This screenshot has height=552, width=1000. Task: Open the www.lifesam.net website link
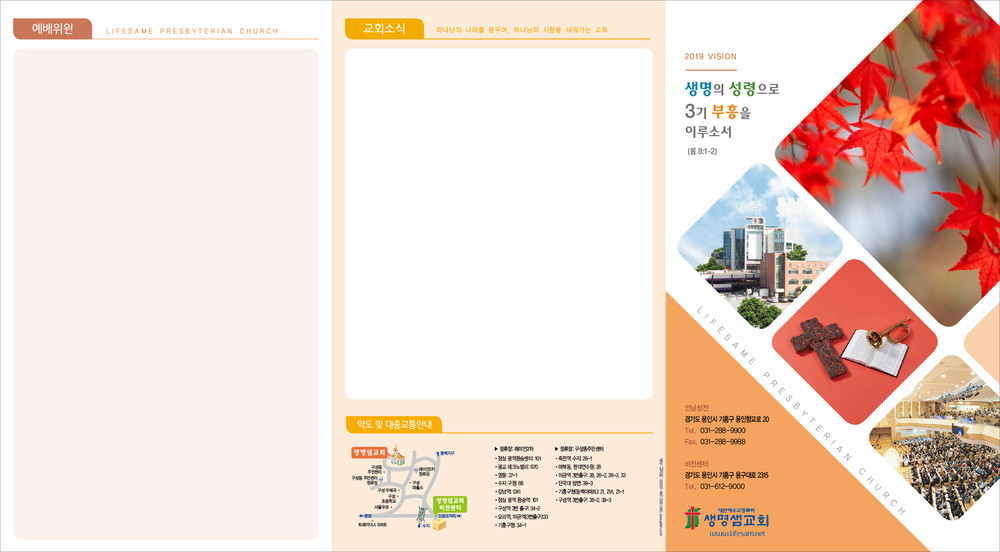coord(735,535)
